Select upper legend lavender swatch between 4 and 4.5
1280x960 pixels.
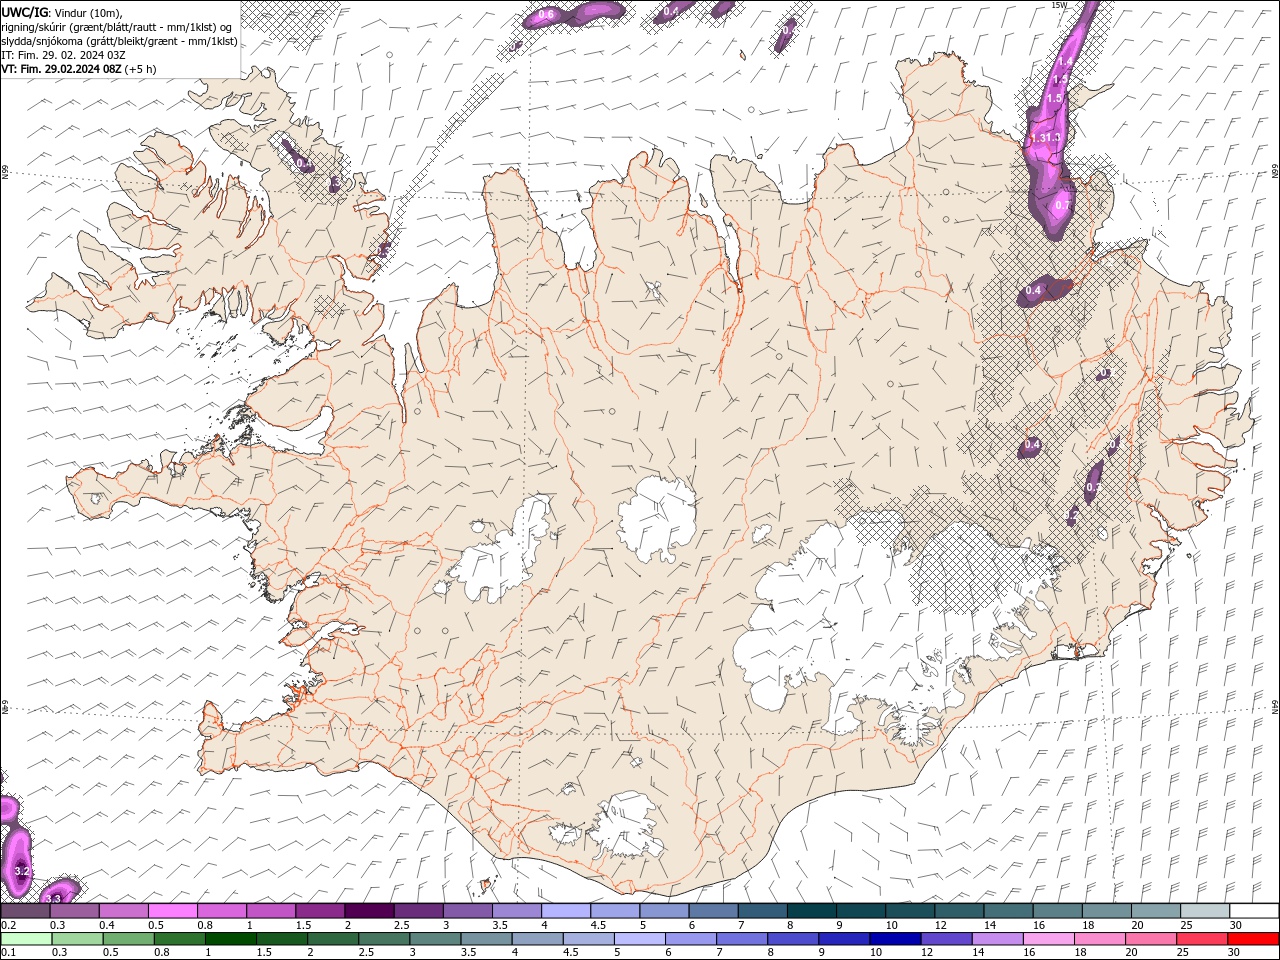[564, 911]
